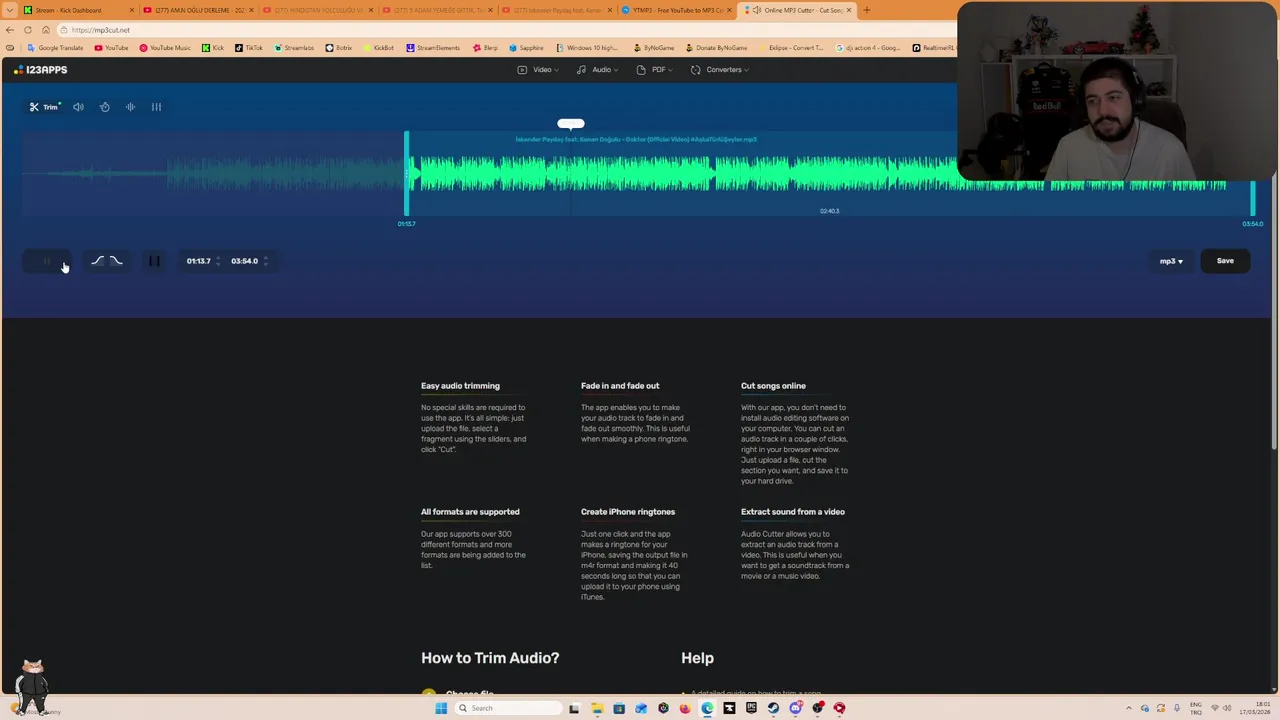
Task: Click the Extract sound from a video heading
Action: tap(793, 512)
